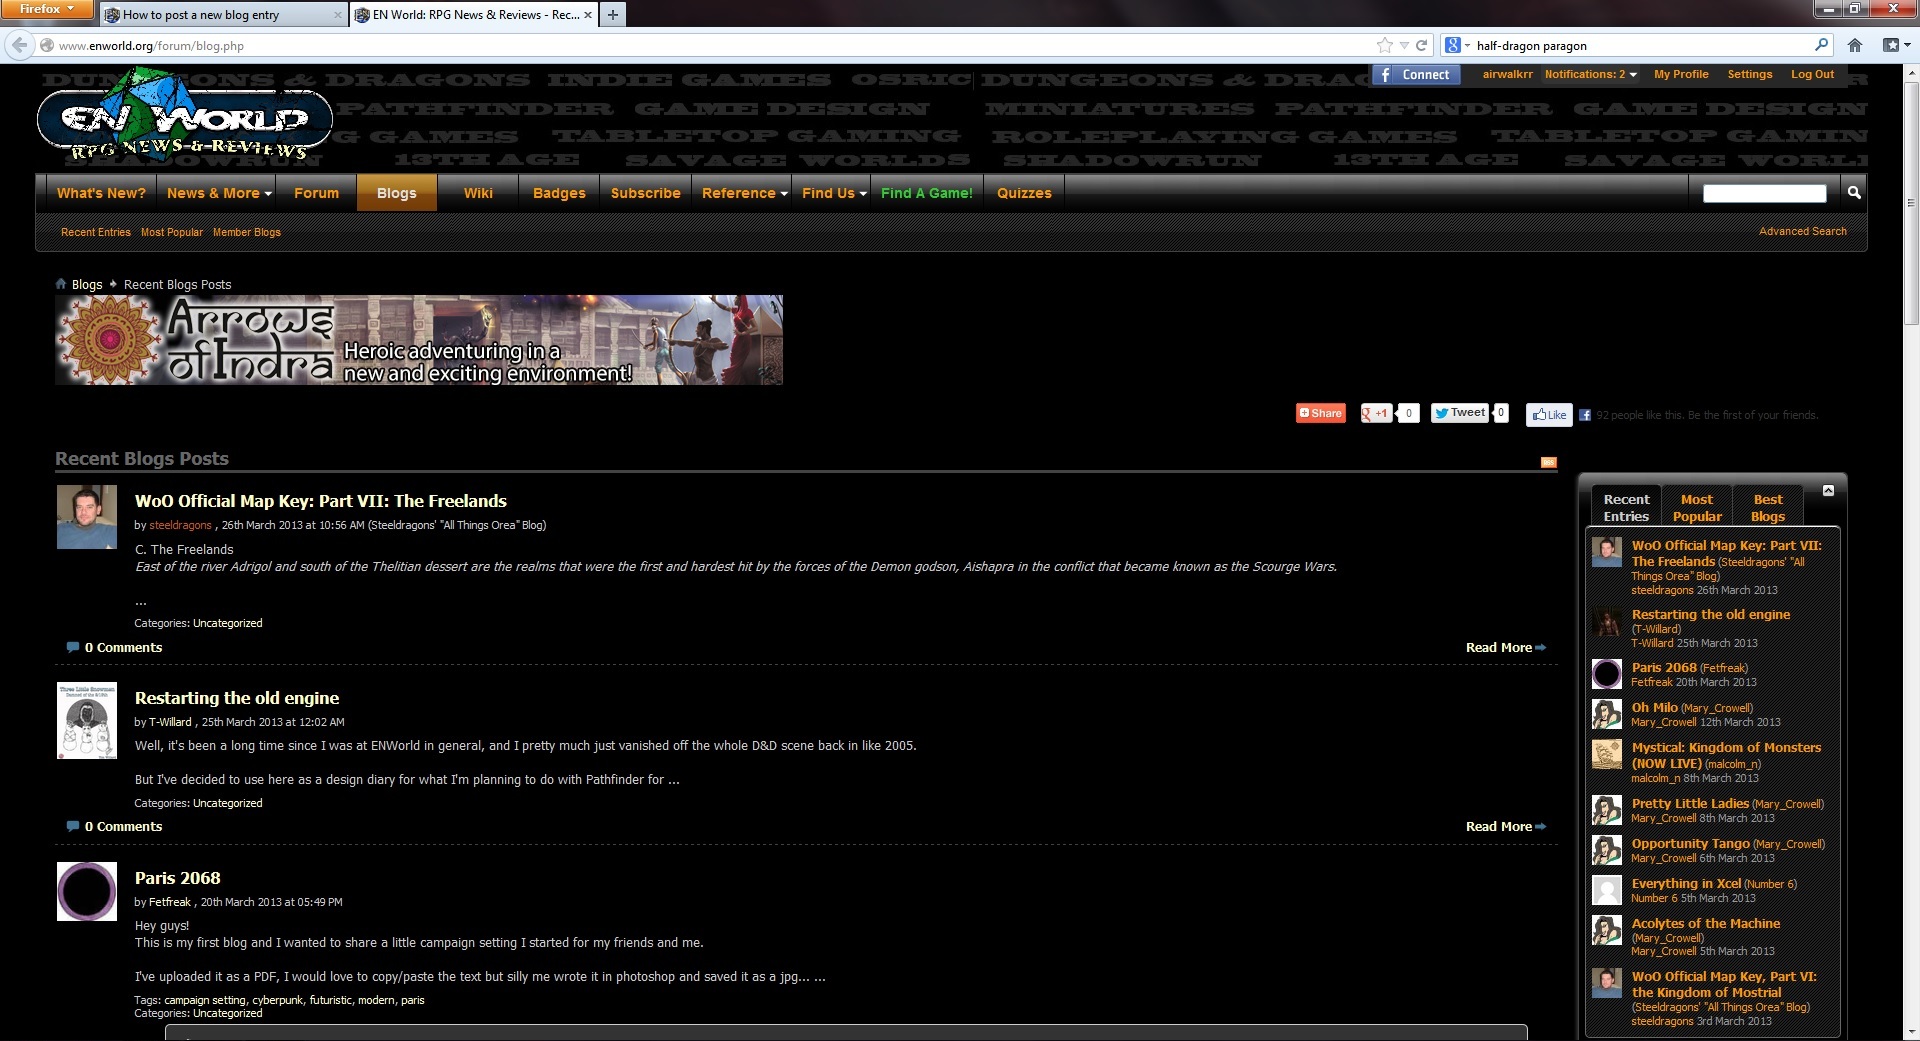Open Advanced Search link
The width and height of the screenshot is (1920, 1041).
1802,231
